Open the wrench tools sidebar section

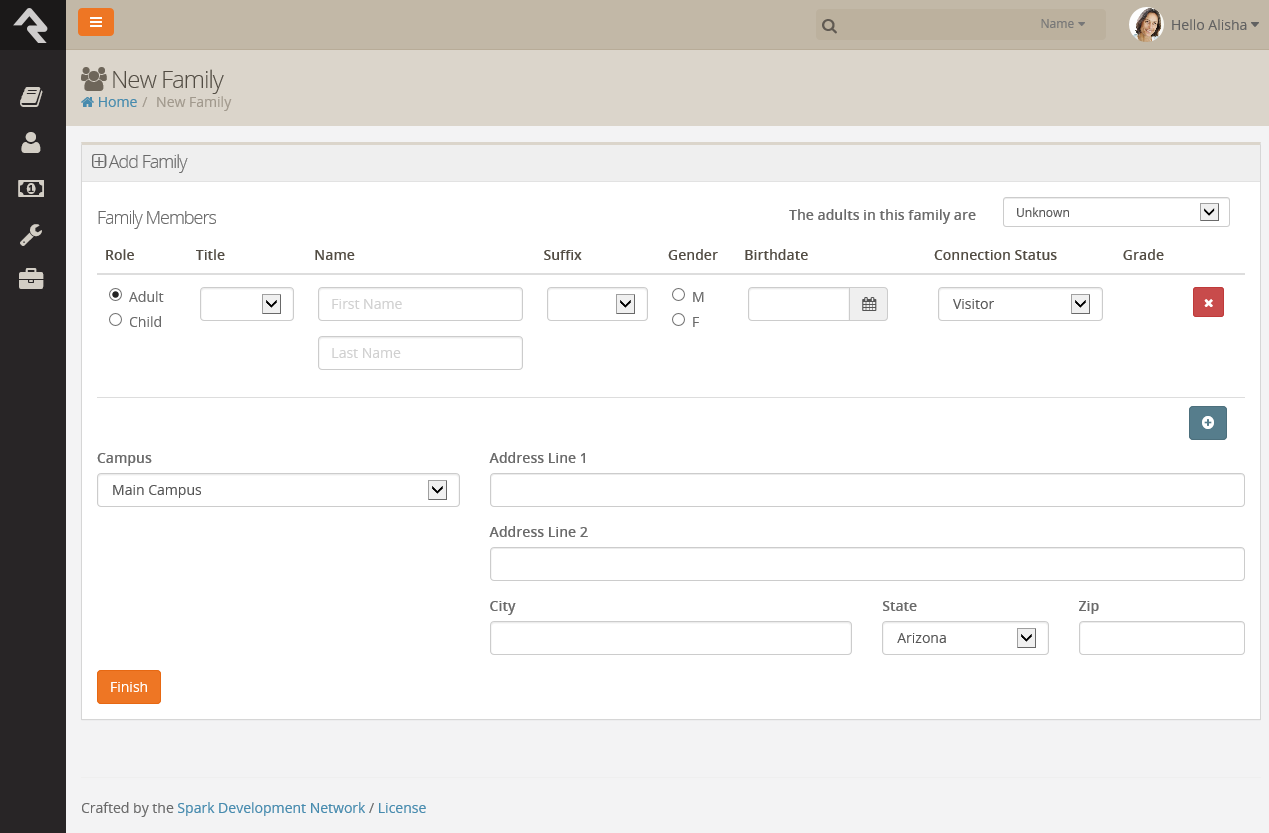pyautogui.click(x=31, y=235)
